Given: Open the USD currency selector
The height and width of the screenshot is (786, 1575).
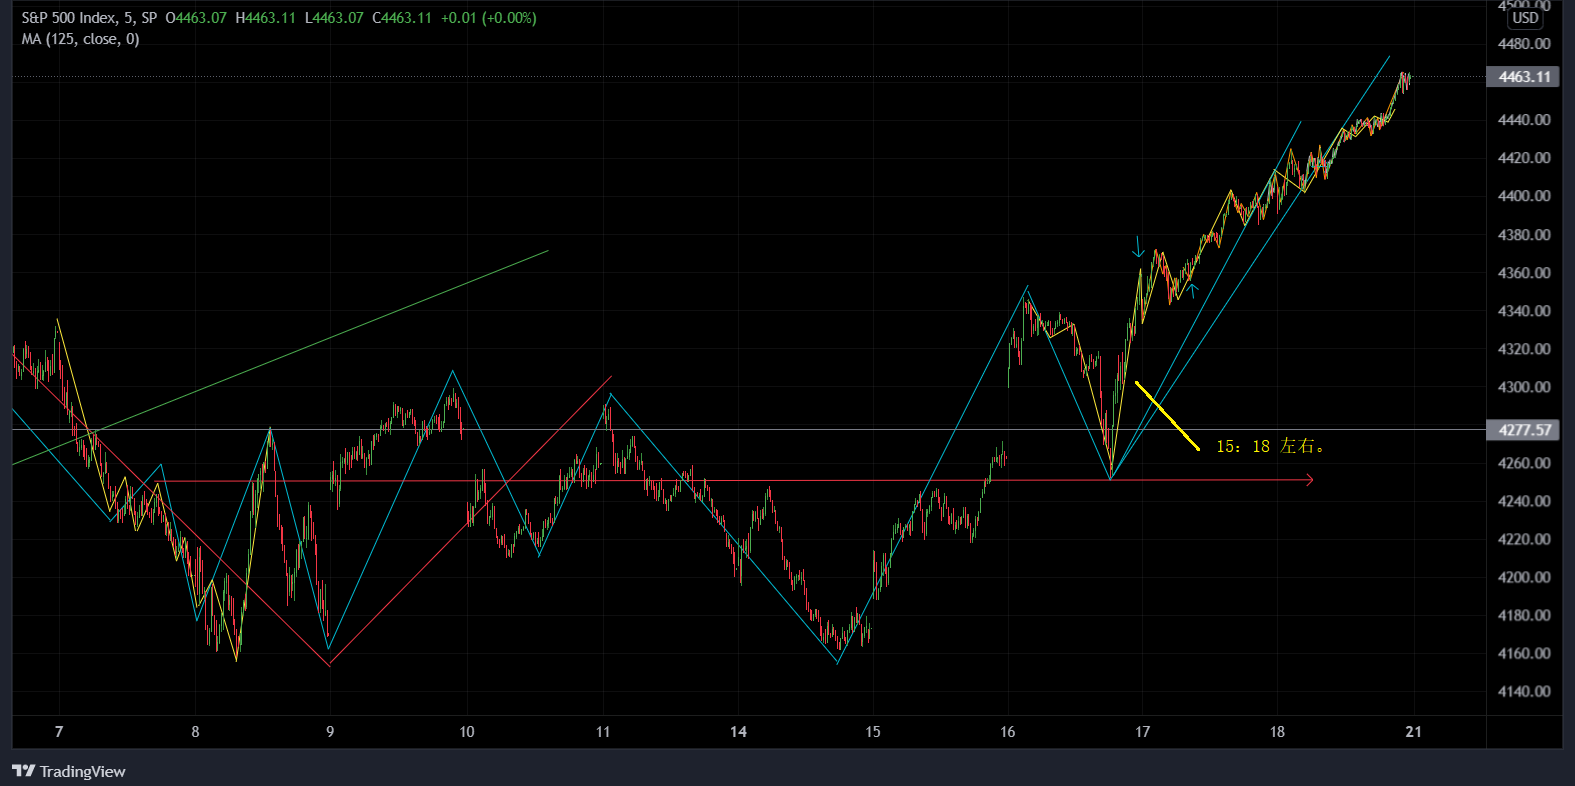Looking at the screenshot, I should (x=1525, y=18).
